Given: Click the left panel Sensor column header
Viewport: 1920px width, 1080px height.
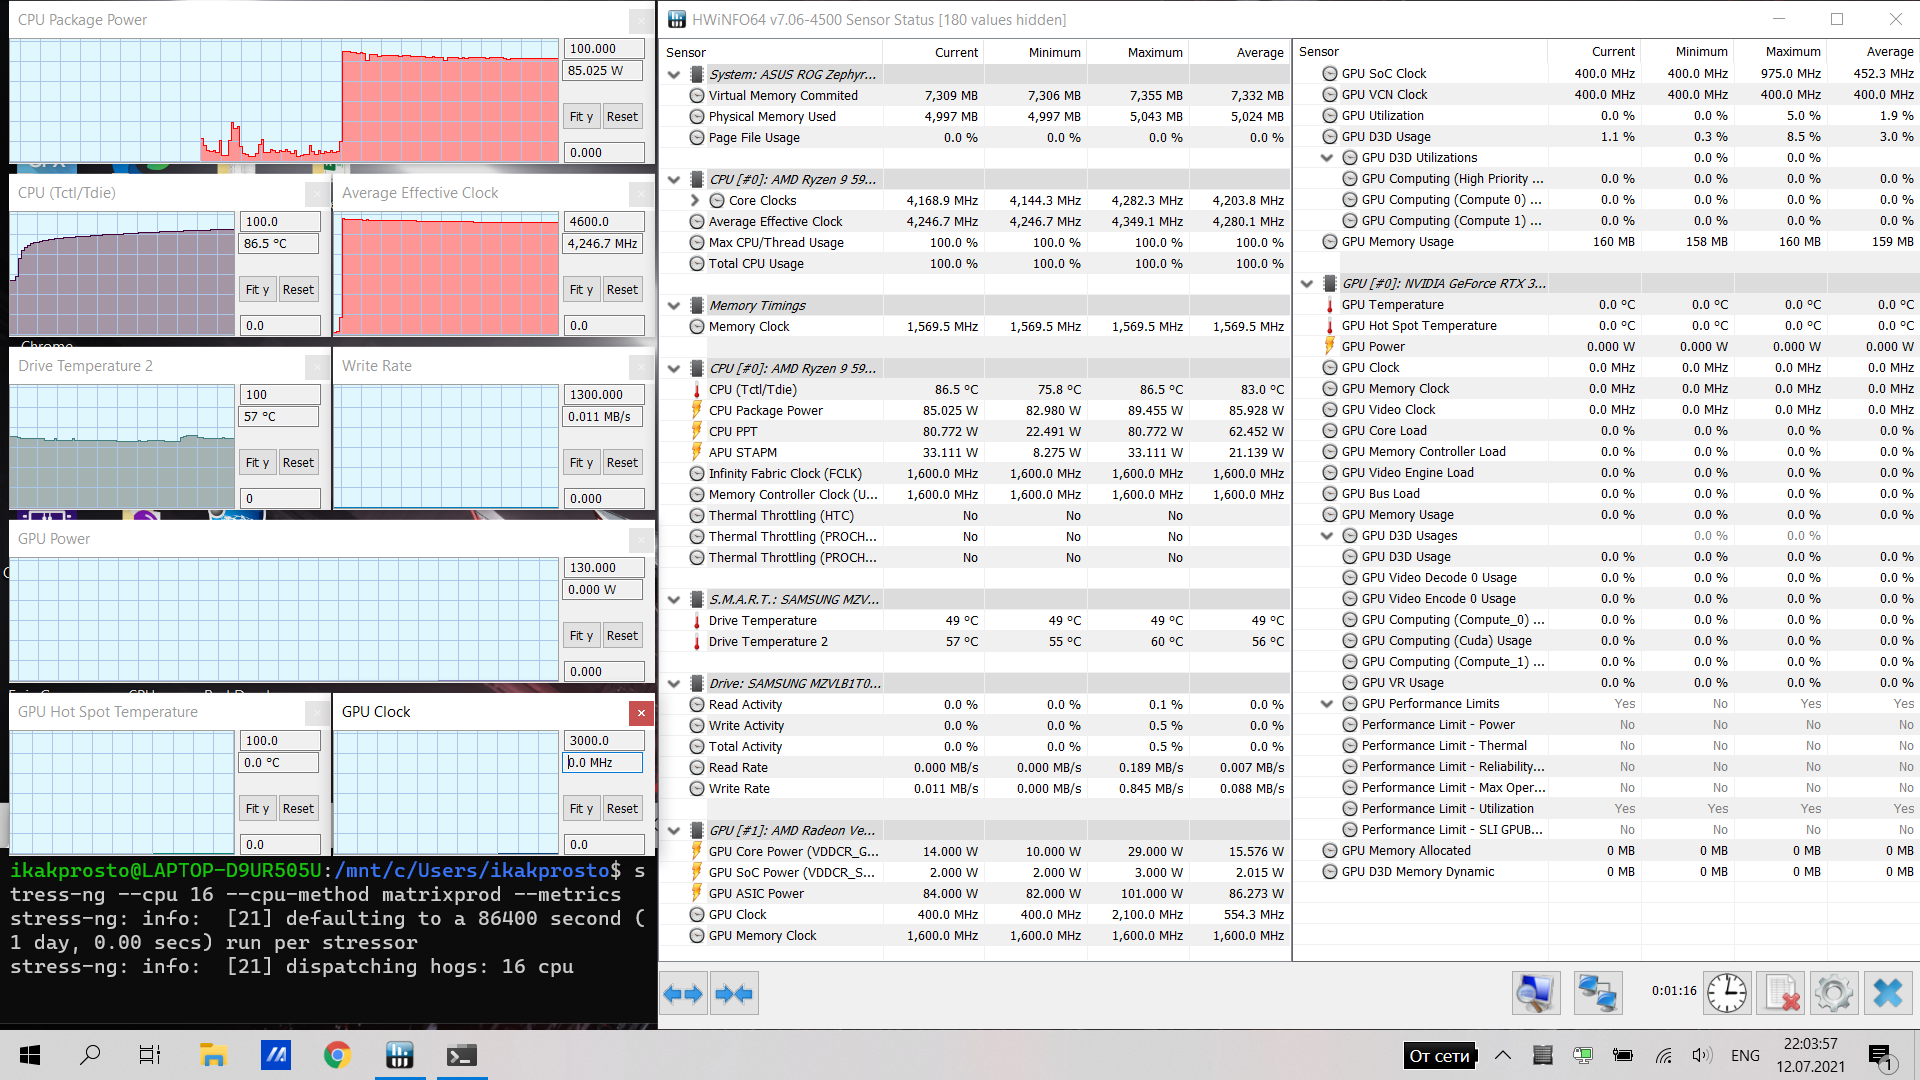Looking at the screenshot, I should click(772, 52).
